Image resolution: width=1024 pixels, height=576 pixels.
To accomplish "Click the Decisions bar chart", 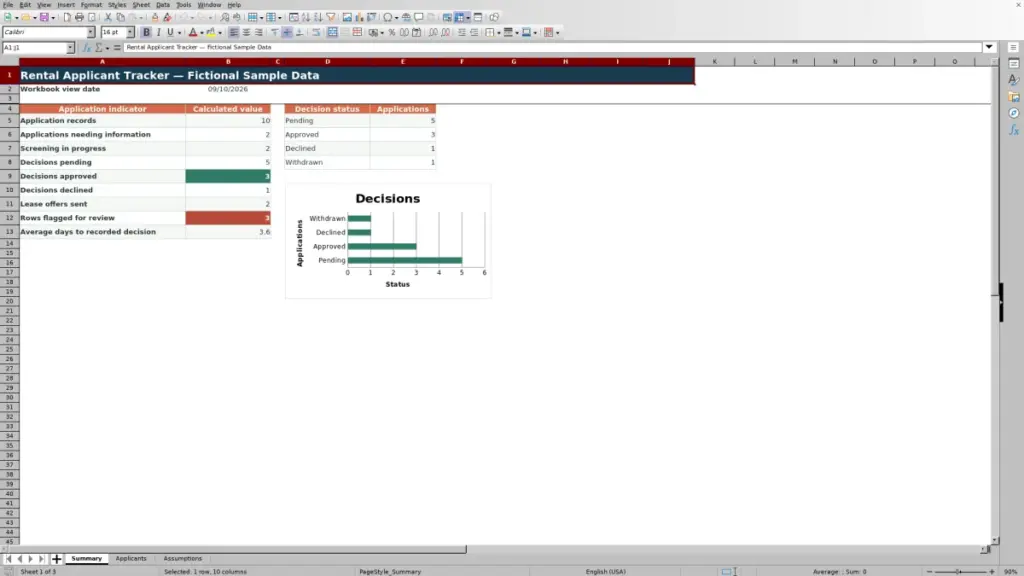I will [388, 241].
